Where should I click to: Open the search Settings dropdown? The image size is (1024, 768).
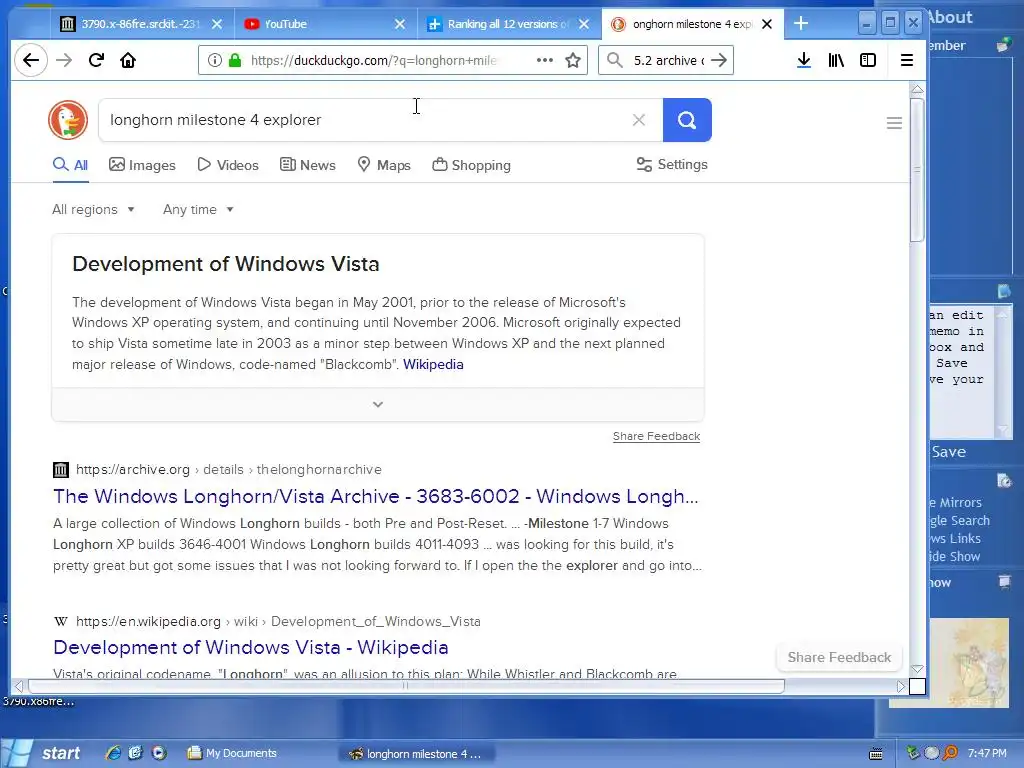coord(672,165)
